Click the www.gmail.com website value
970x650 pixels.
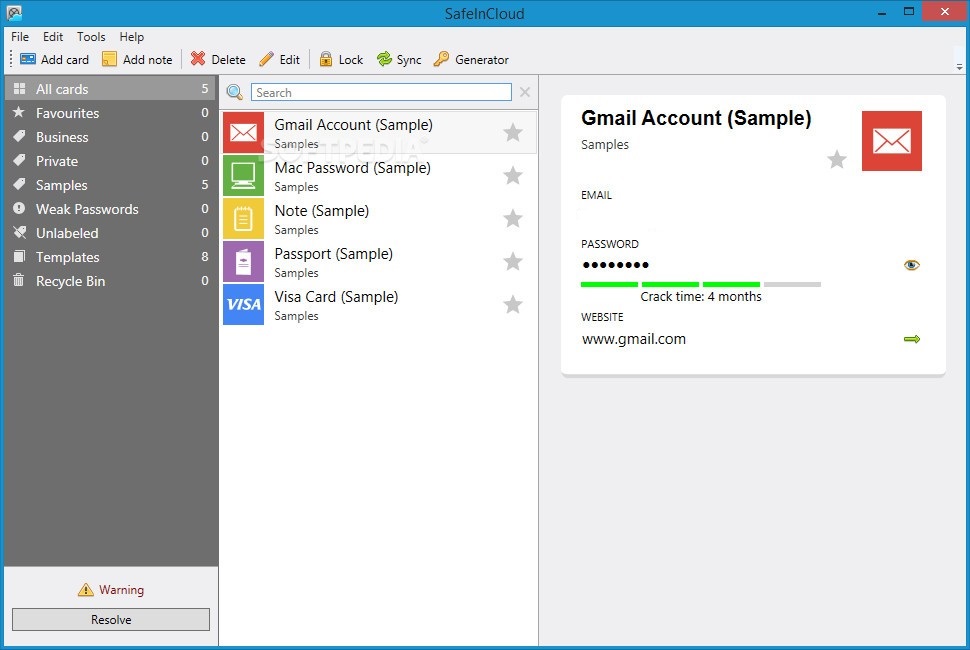click(x=633, y=339)
